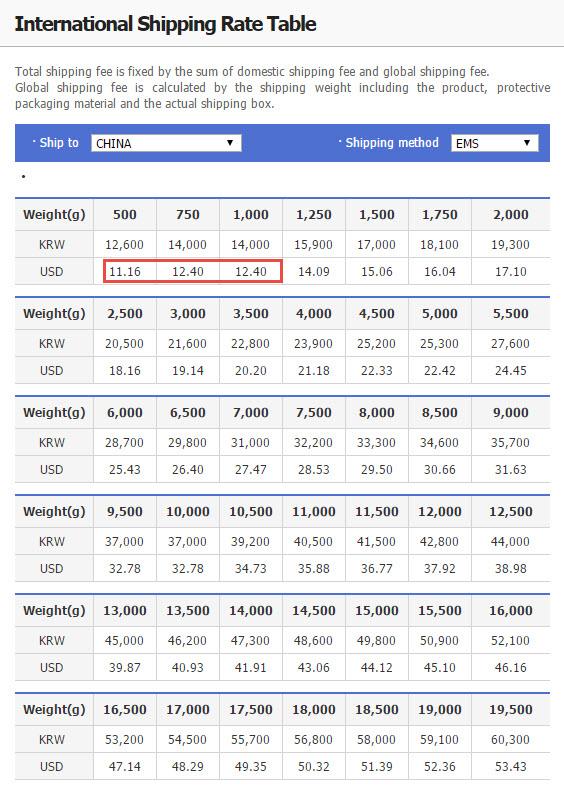Select the USD value 38.98
The image size is (564, 789).
click(511, 569)
